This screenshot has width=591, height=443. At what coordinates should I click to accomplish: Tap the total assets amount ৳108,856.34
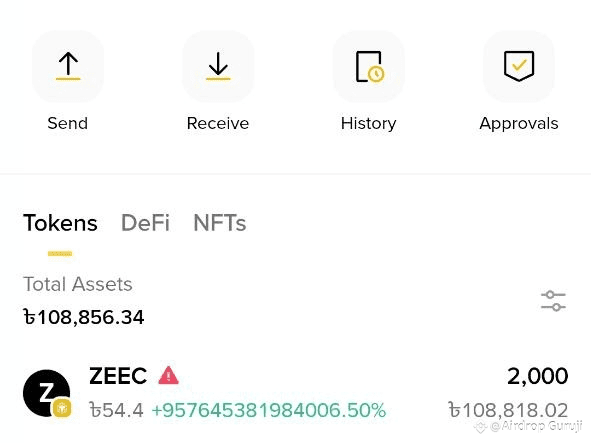pyautogui.click(x=84, y=317)
